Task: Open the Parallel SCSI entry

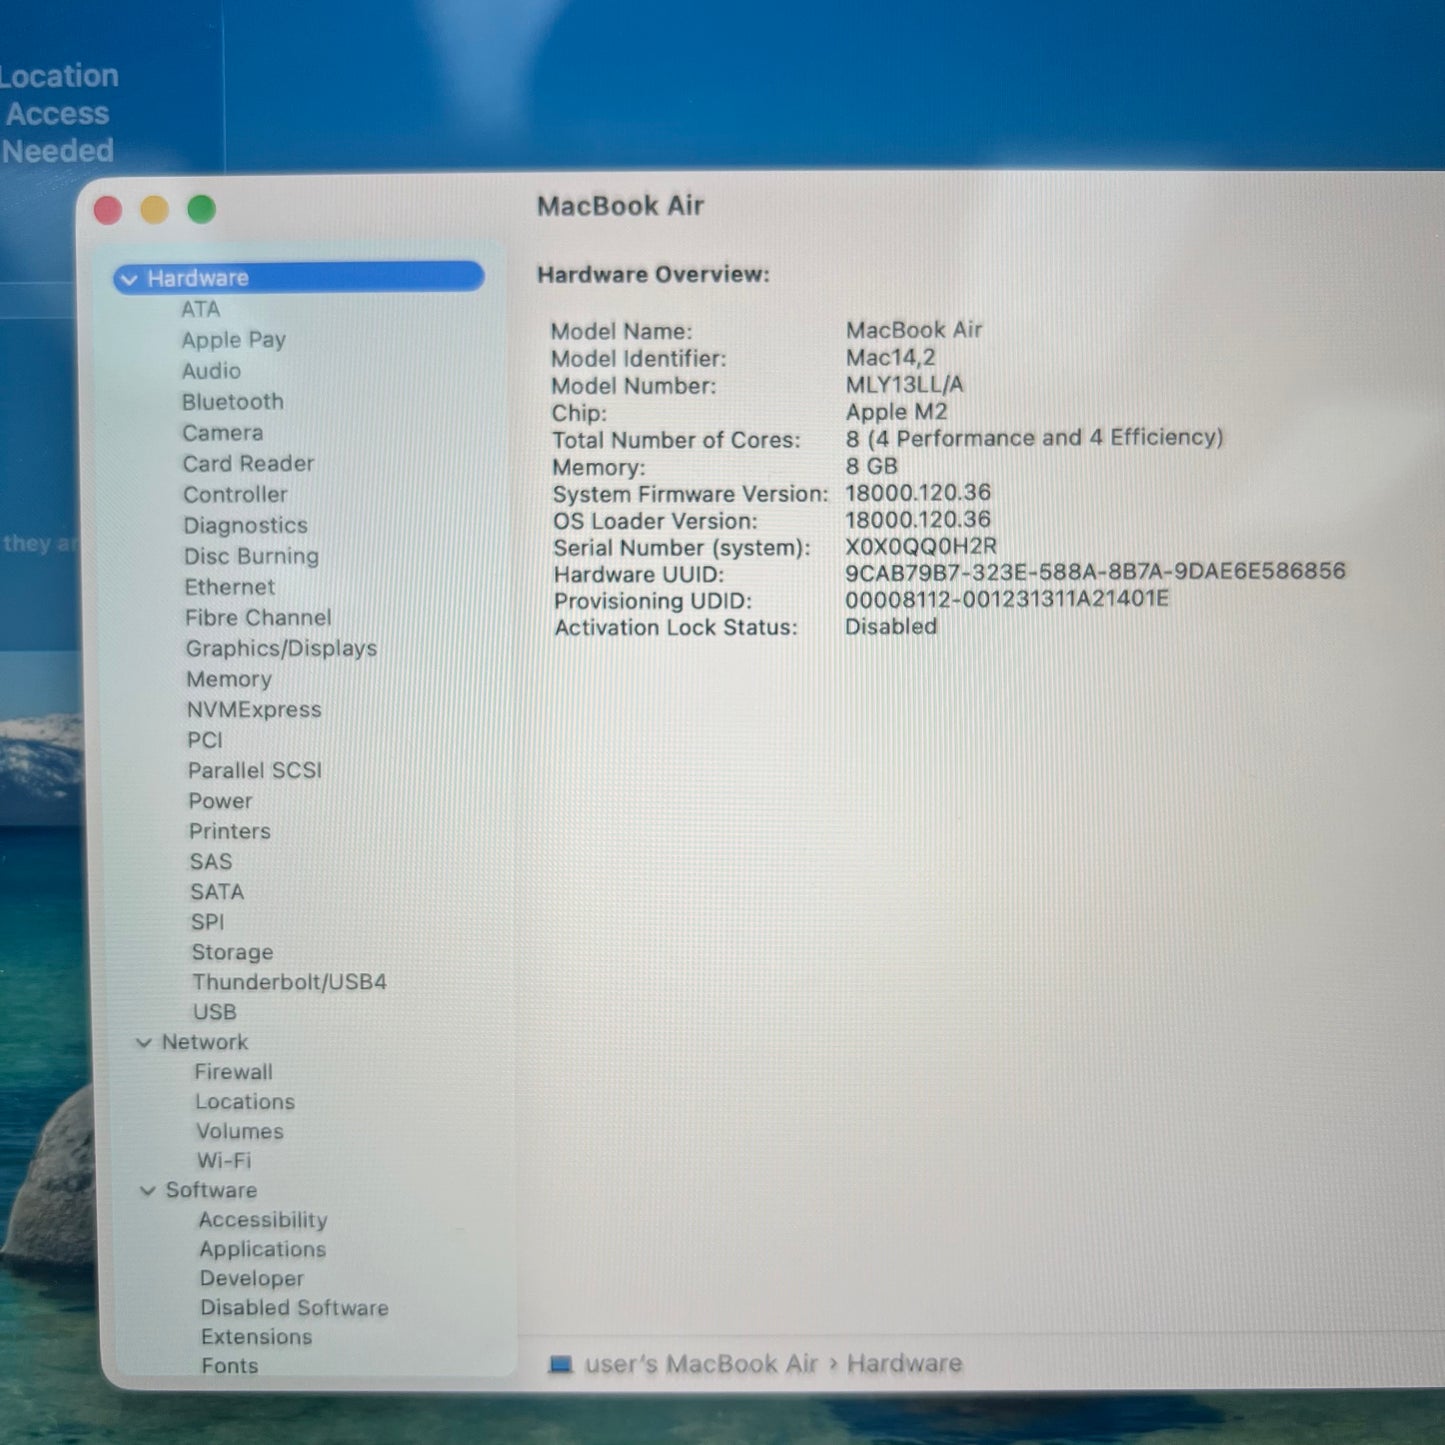Action: coord(255,771)
